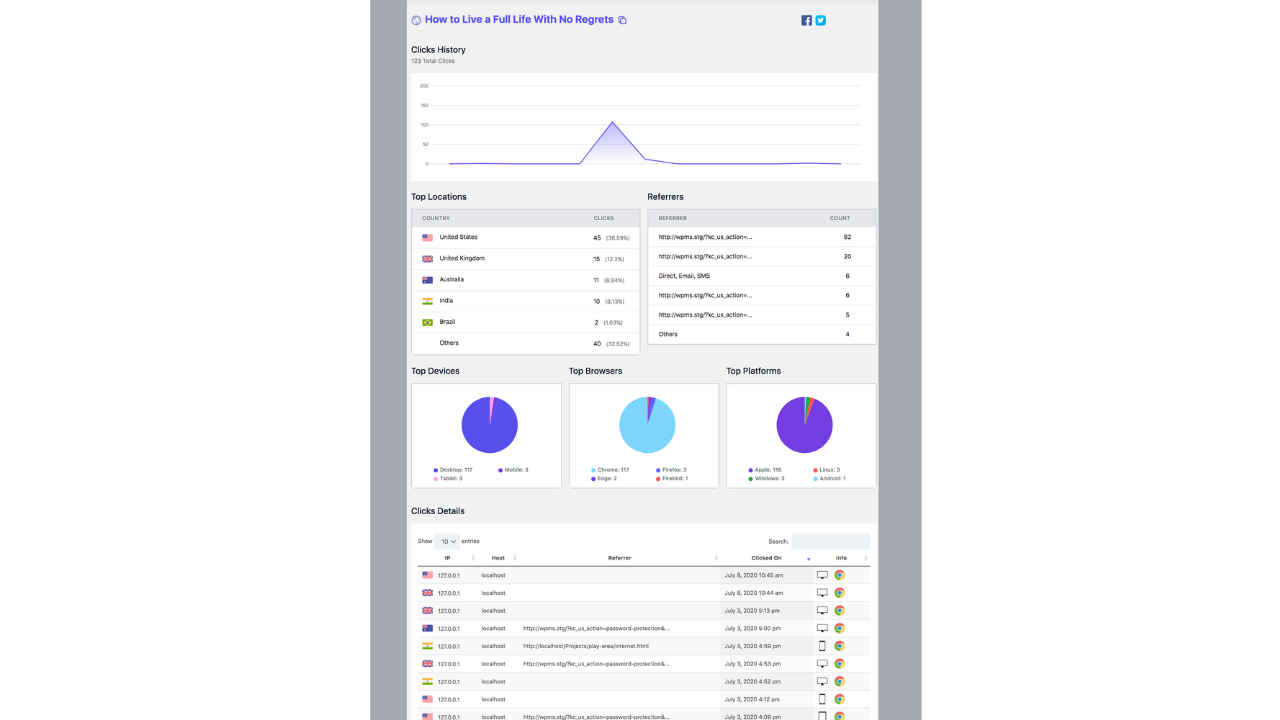
Task: Click 'Others' in the Referrers table
Action: click(x=668, y=334)
